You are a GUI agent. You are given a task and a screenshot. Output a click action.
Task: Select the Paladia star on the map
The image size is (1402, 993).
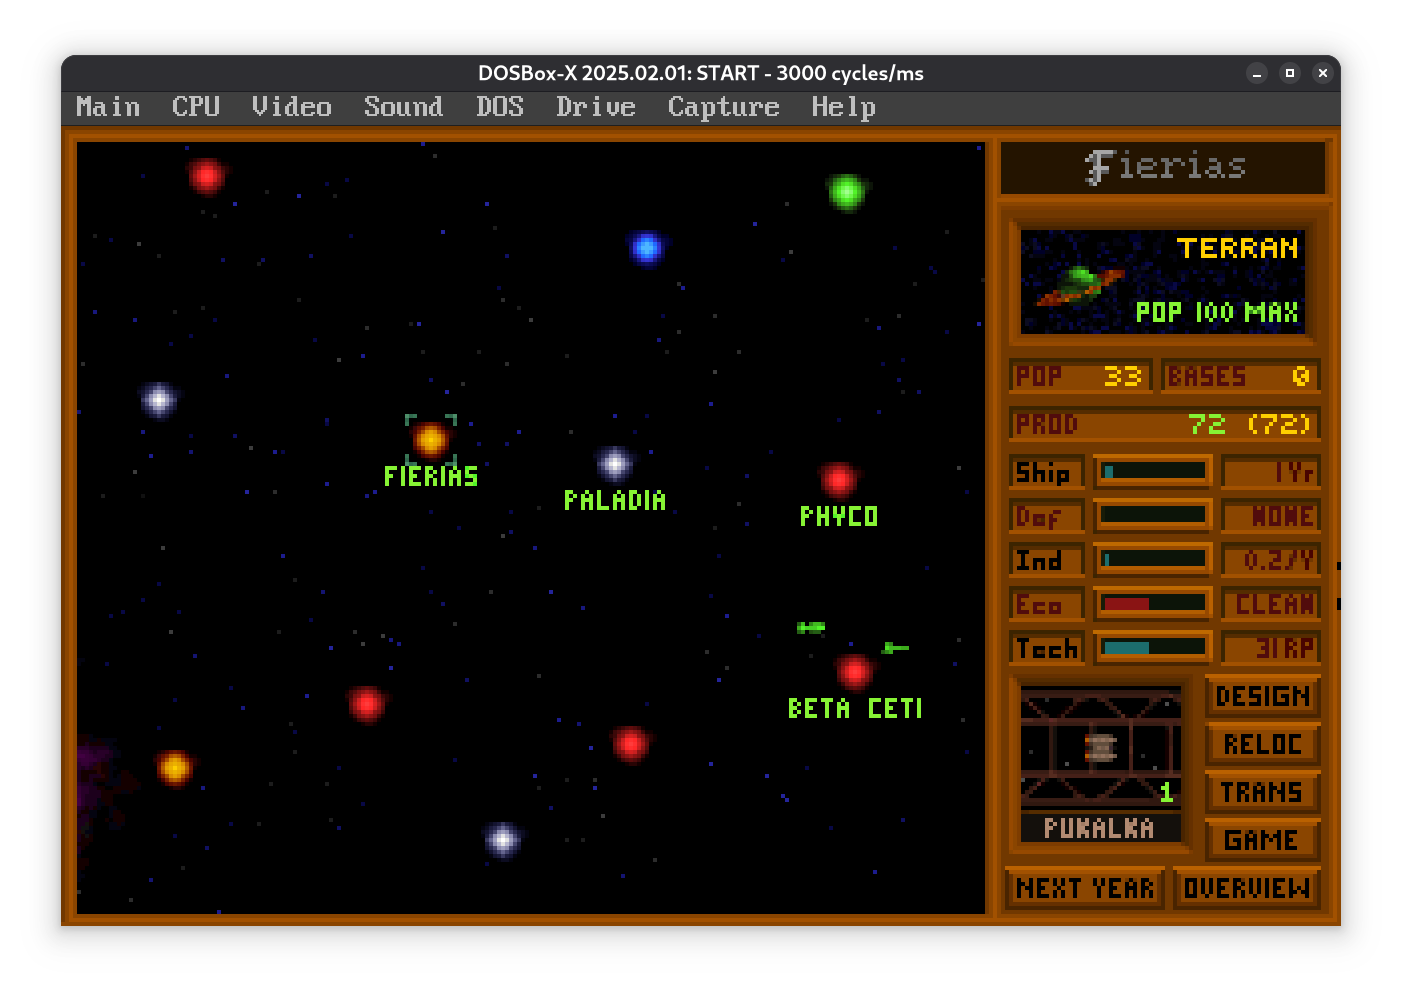click(614, 463)
